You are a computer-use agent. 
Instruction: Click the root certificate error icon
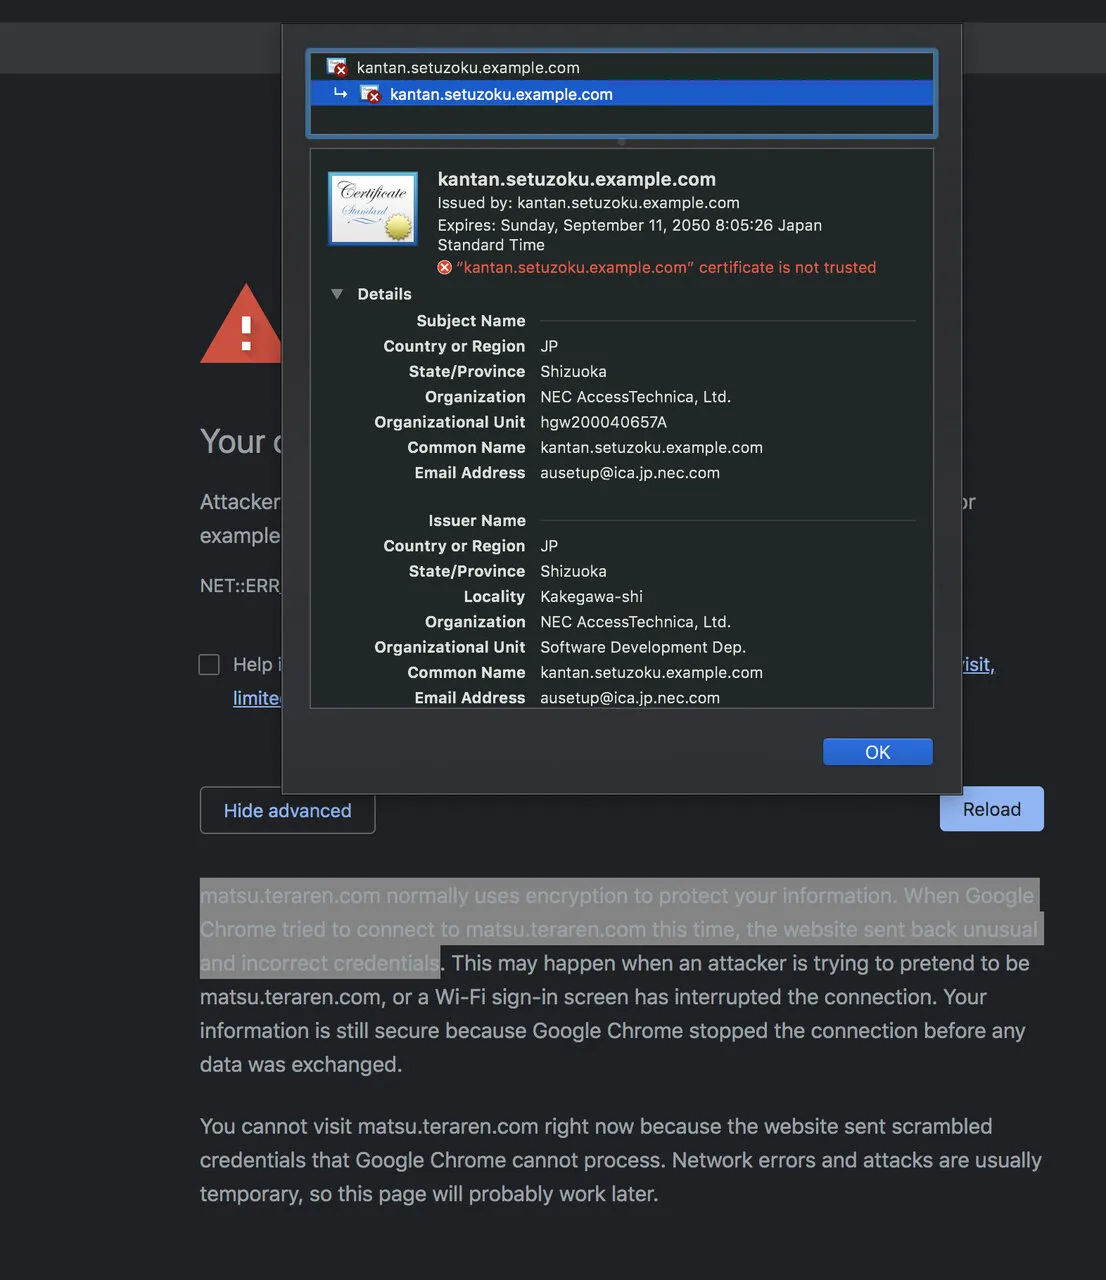click(336, 67)
